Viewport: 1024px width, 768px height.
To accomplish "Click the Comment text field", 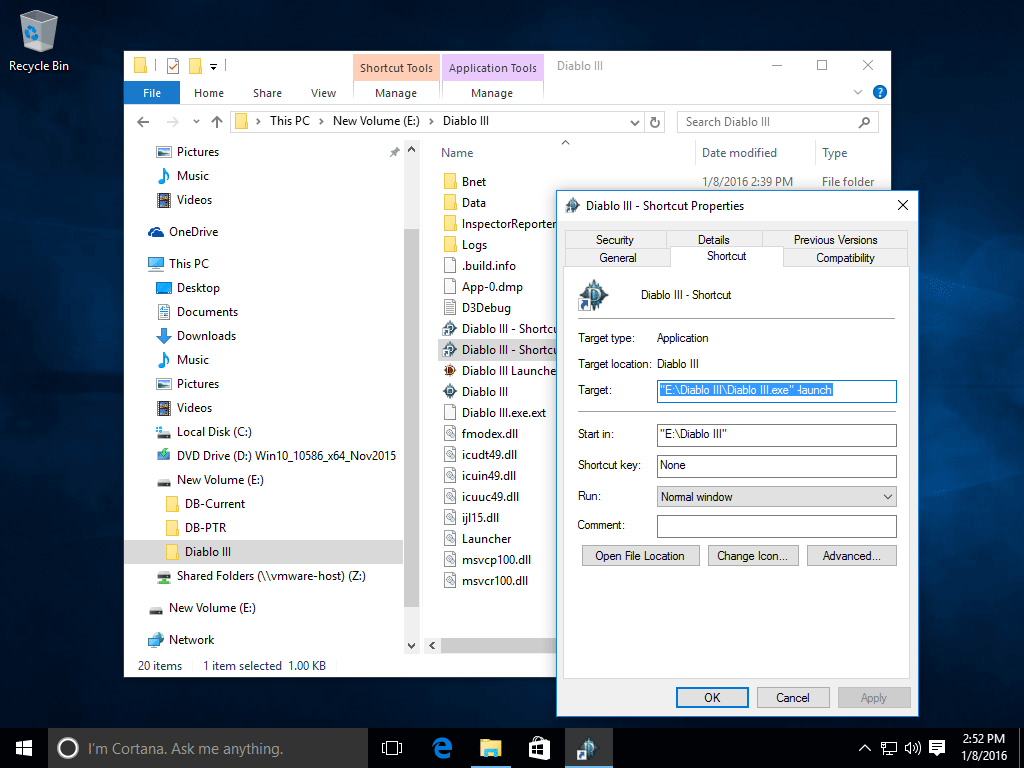I will pos(776,526).
